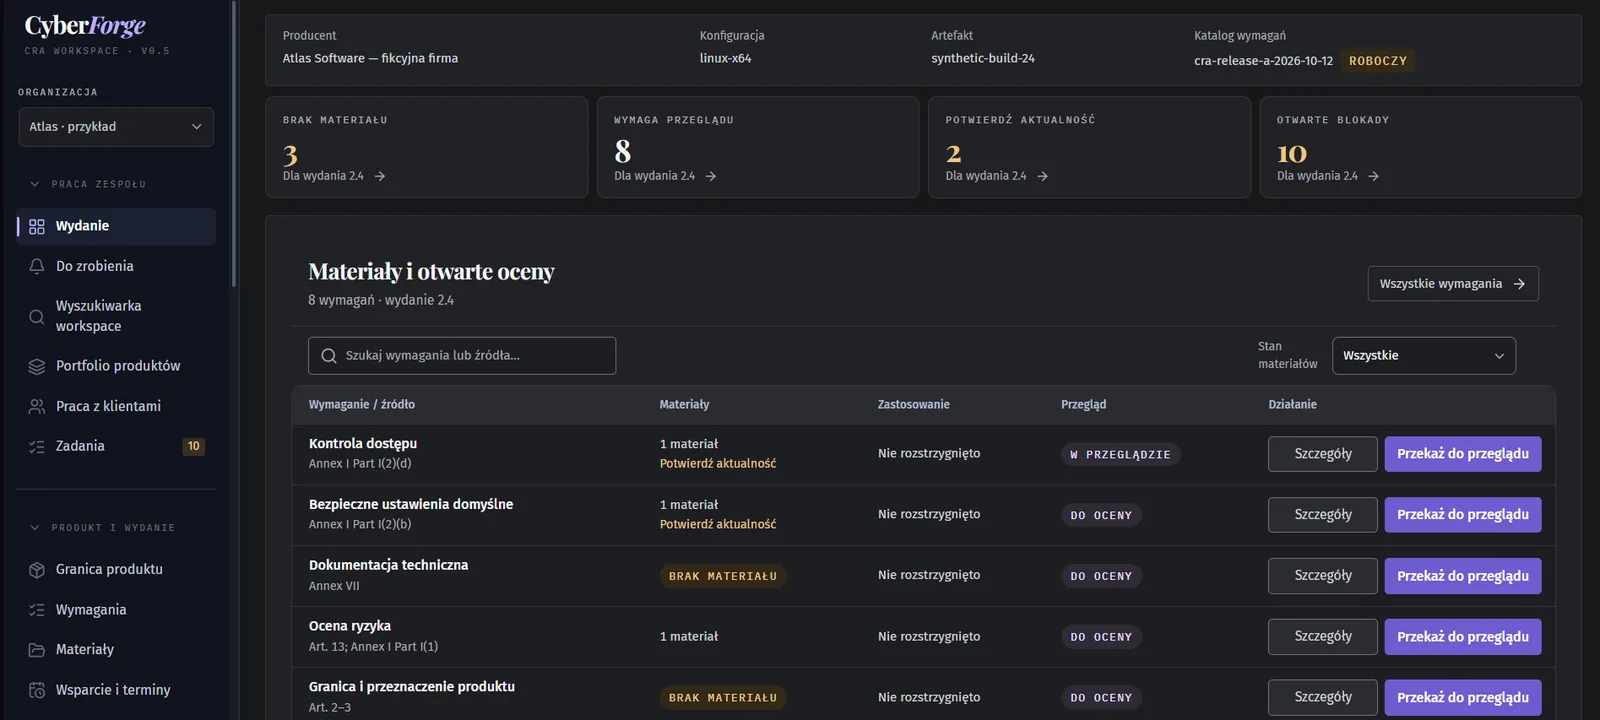The height and width of the screenshot is (720, 1600).
Task: Click the arrow on Otwarte blokady card
Action: [x=1374, y=176]
